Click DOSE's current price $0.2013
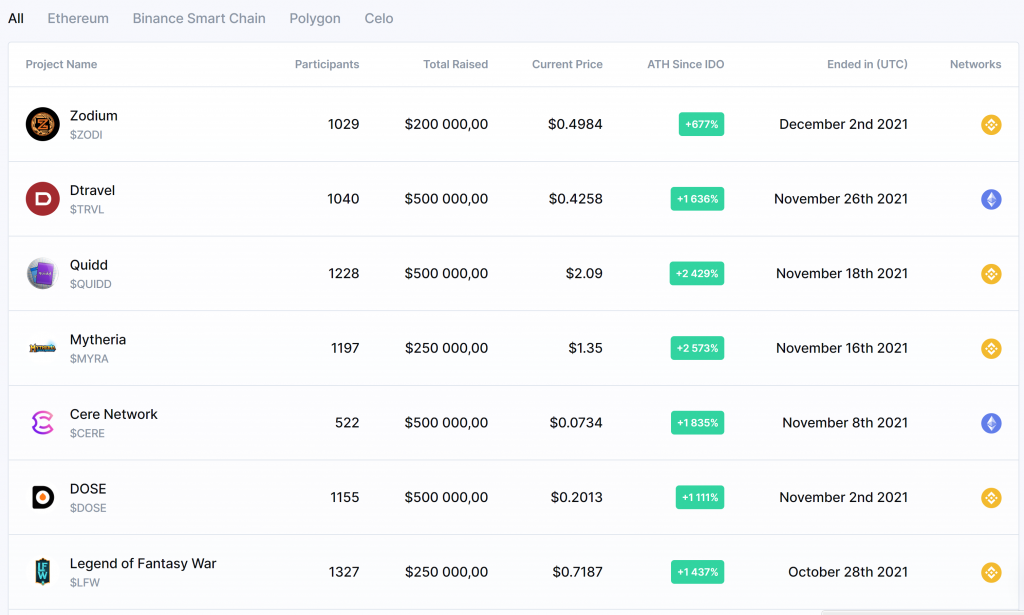Image resolution: width=1024 pixels, height=615 pixels. (x=577, y=497)
